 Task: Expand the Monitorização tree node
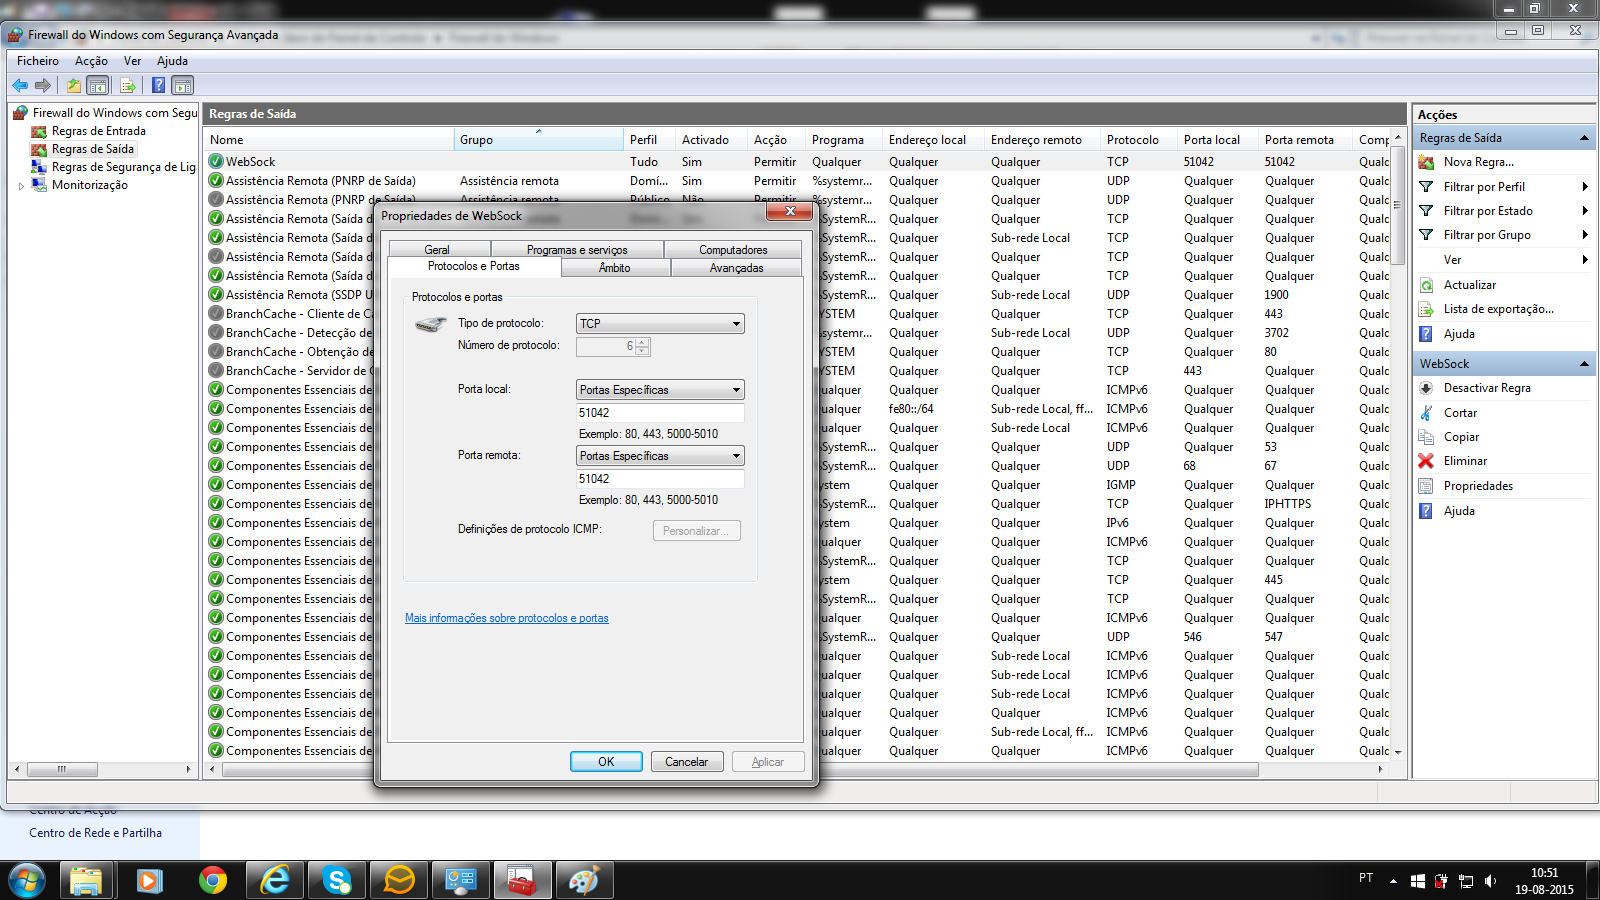point(21,186)
